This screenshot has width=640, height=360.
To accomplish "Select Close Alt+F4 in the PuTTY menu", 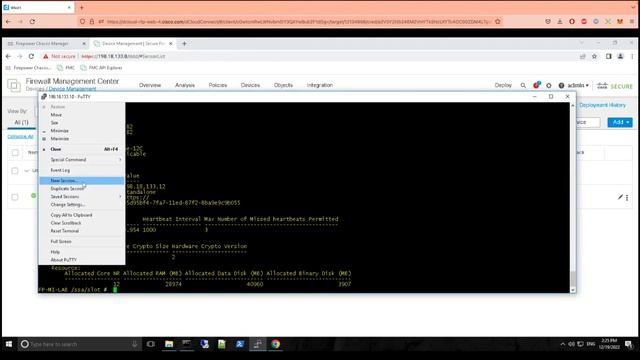I will [82, 149].
